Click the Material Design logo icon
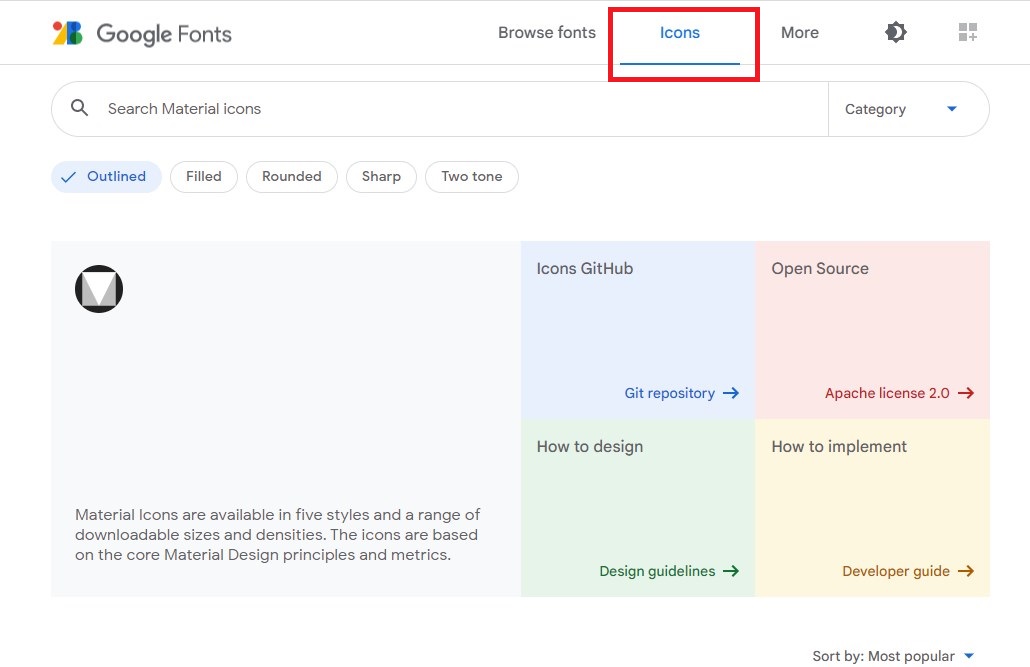The width and height of the screenshot is (1030, 667). tap(98, 288)
